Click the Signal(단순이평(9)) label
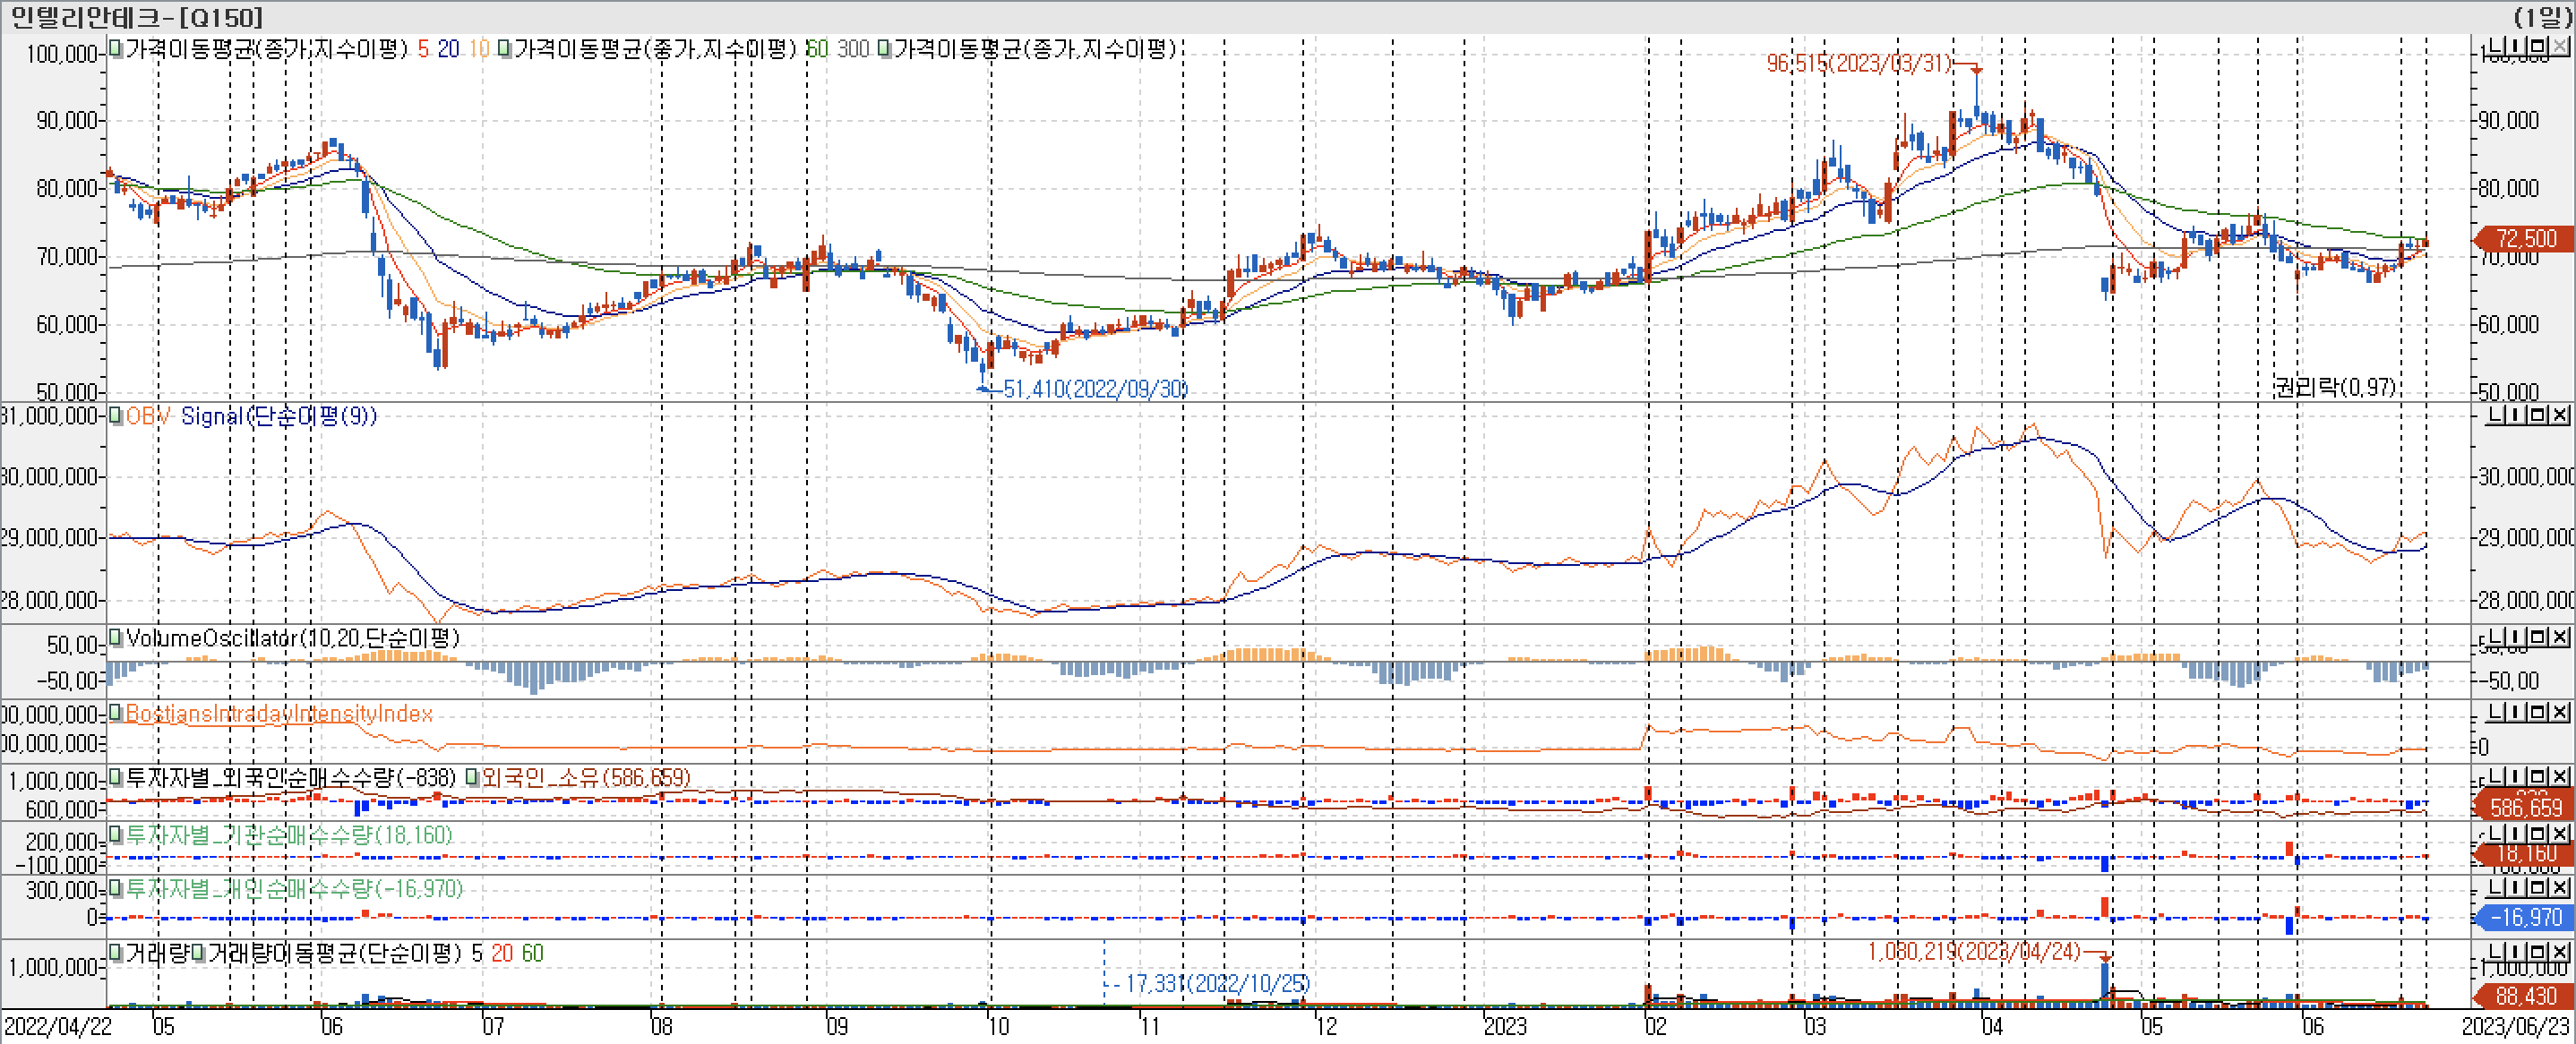Viewport: 2576px width, 1044px height. click(x=279, y=416)
